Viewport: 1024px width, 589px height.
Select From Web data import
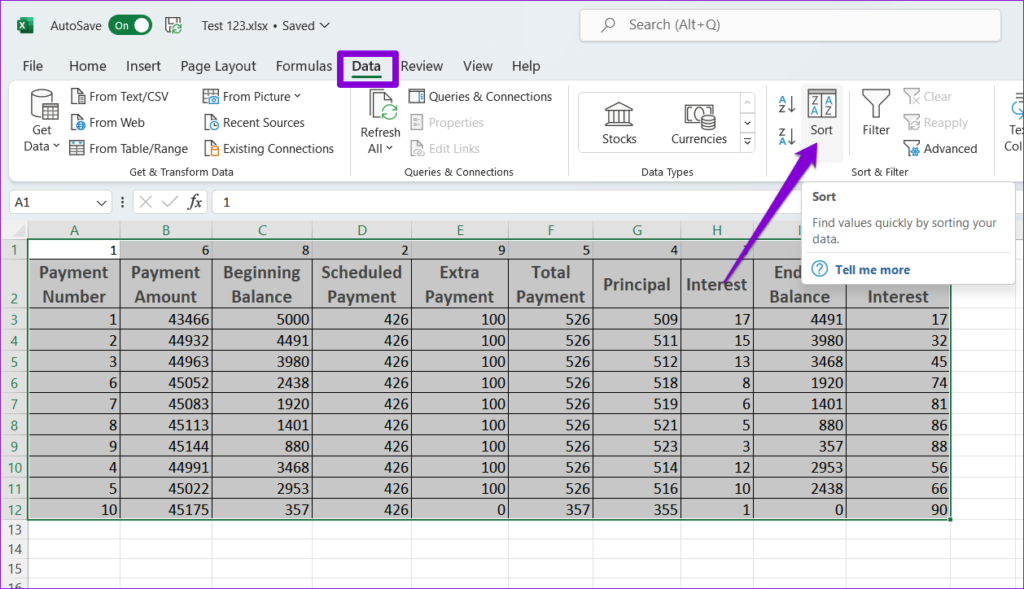coord(111,122)
